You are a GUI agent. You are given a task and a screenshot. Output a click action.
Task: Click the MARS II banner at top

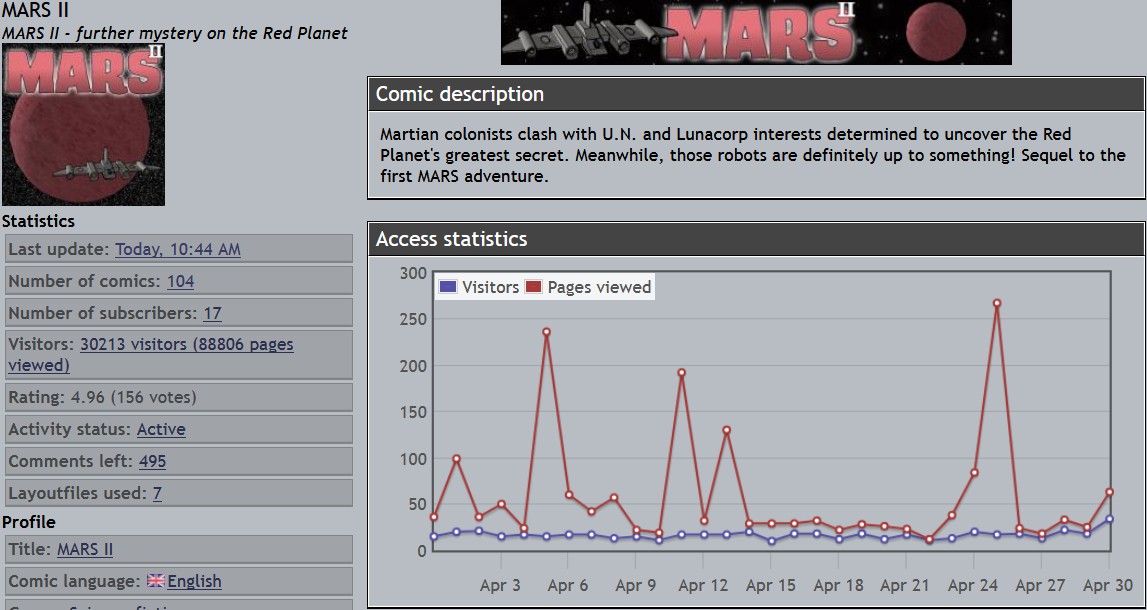[756, 32]
